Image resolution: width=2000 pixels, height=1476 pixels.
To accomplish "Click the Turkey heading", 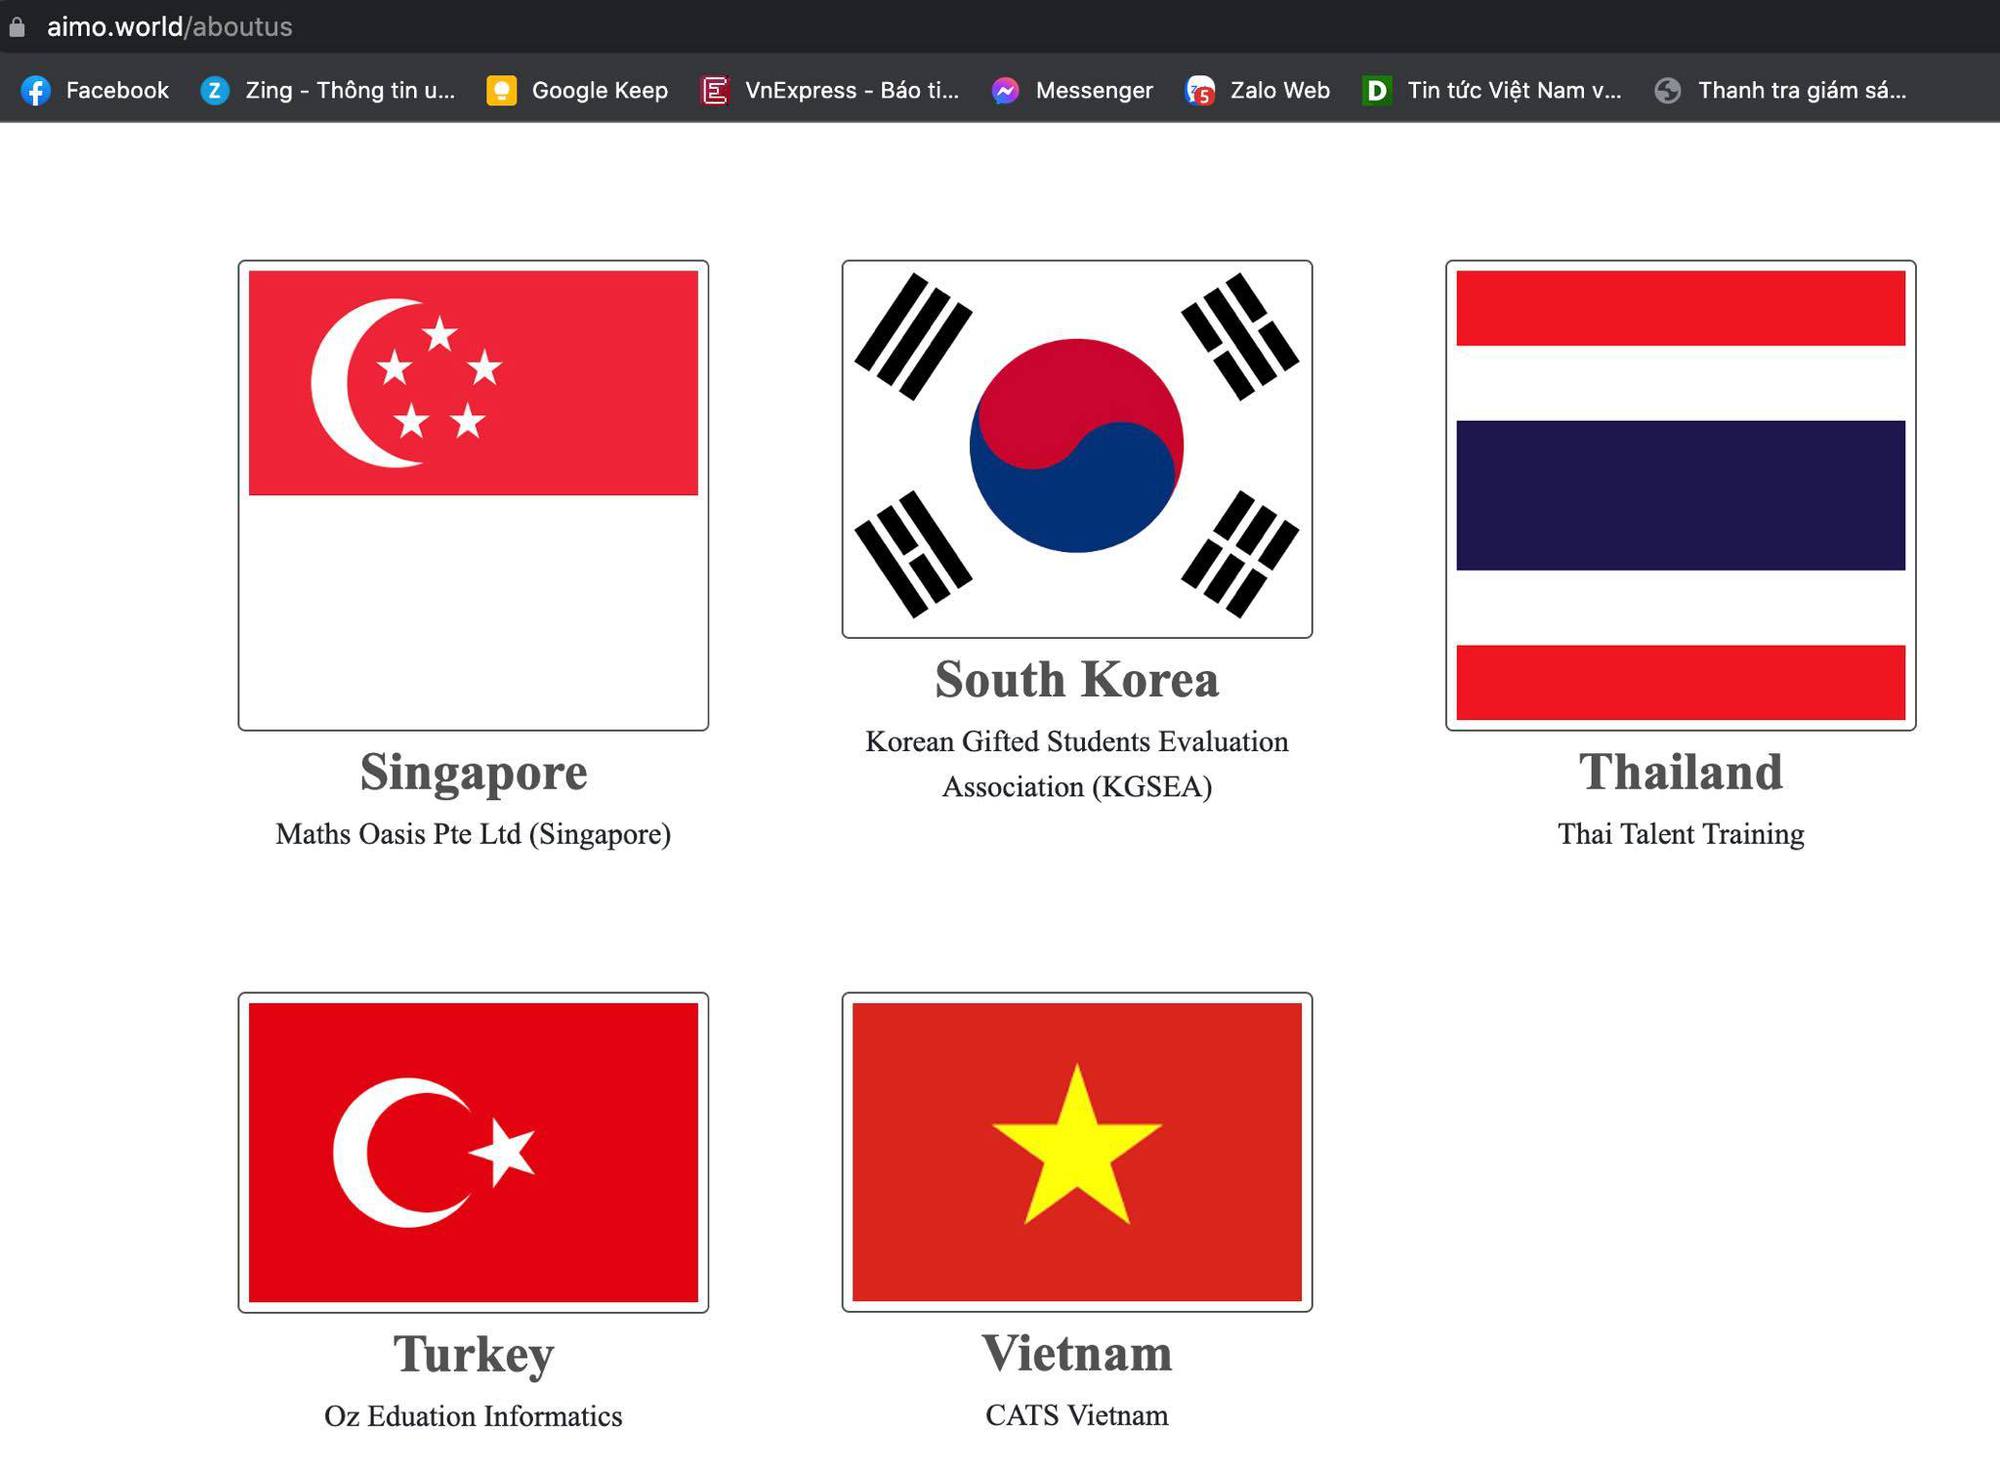I will pyautogui.click(x=473, y=1355).
